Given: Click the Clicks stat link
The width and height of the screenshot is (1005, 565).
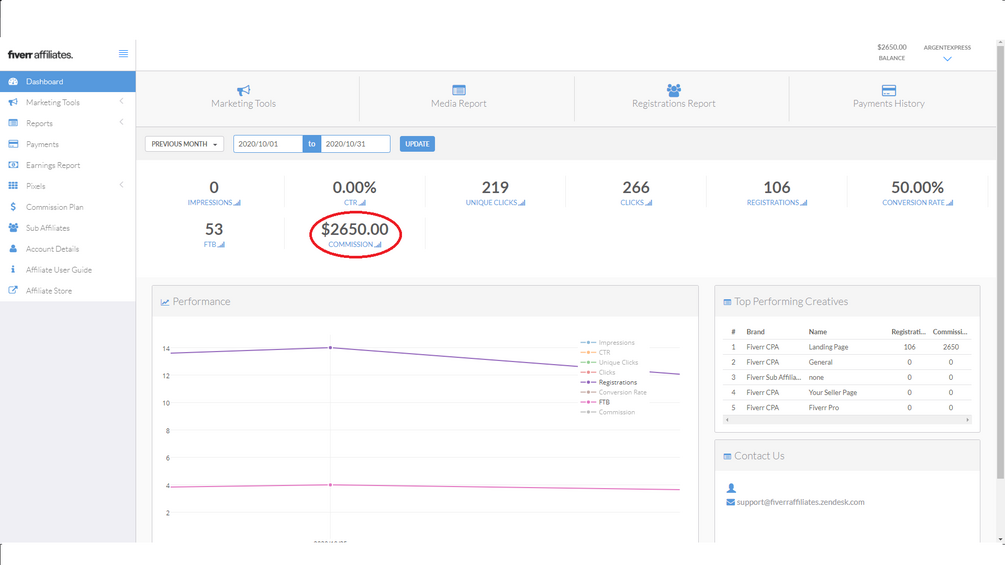Looking at the screenshot, I should (x=636, y=202).
